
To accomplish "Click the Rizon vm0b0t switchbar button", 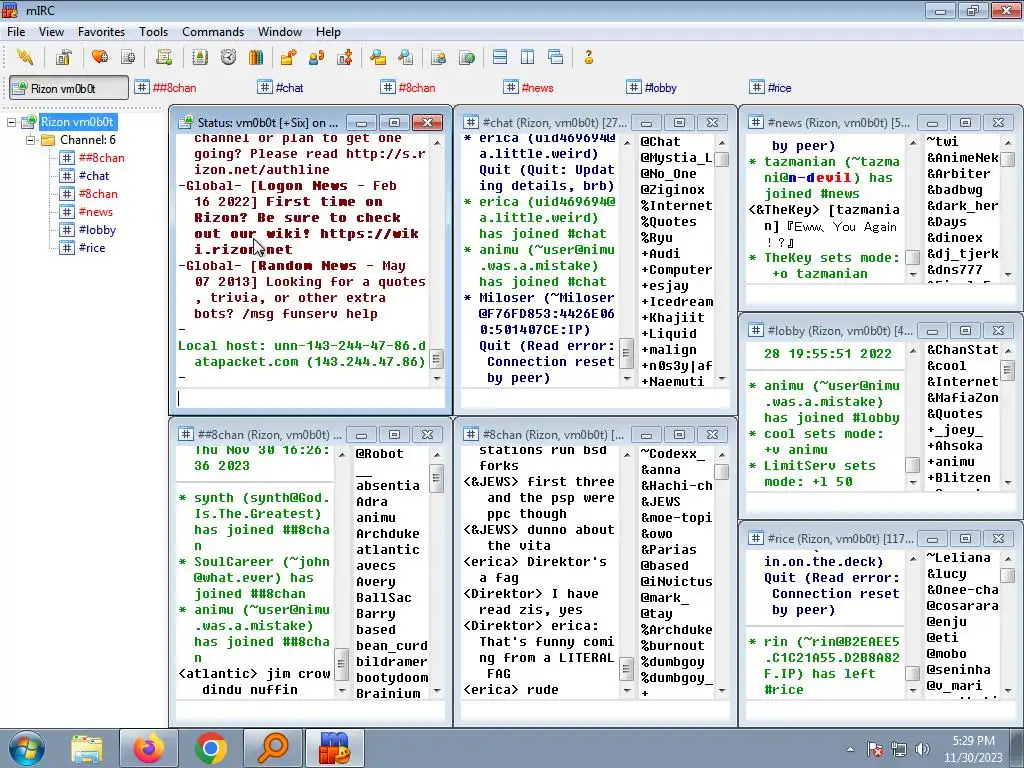I will (68, 88).
